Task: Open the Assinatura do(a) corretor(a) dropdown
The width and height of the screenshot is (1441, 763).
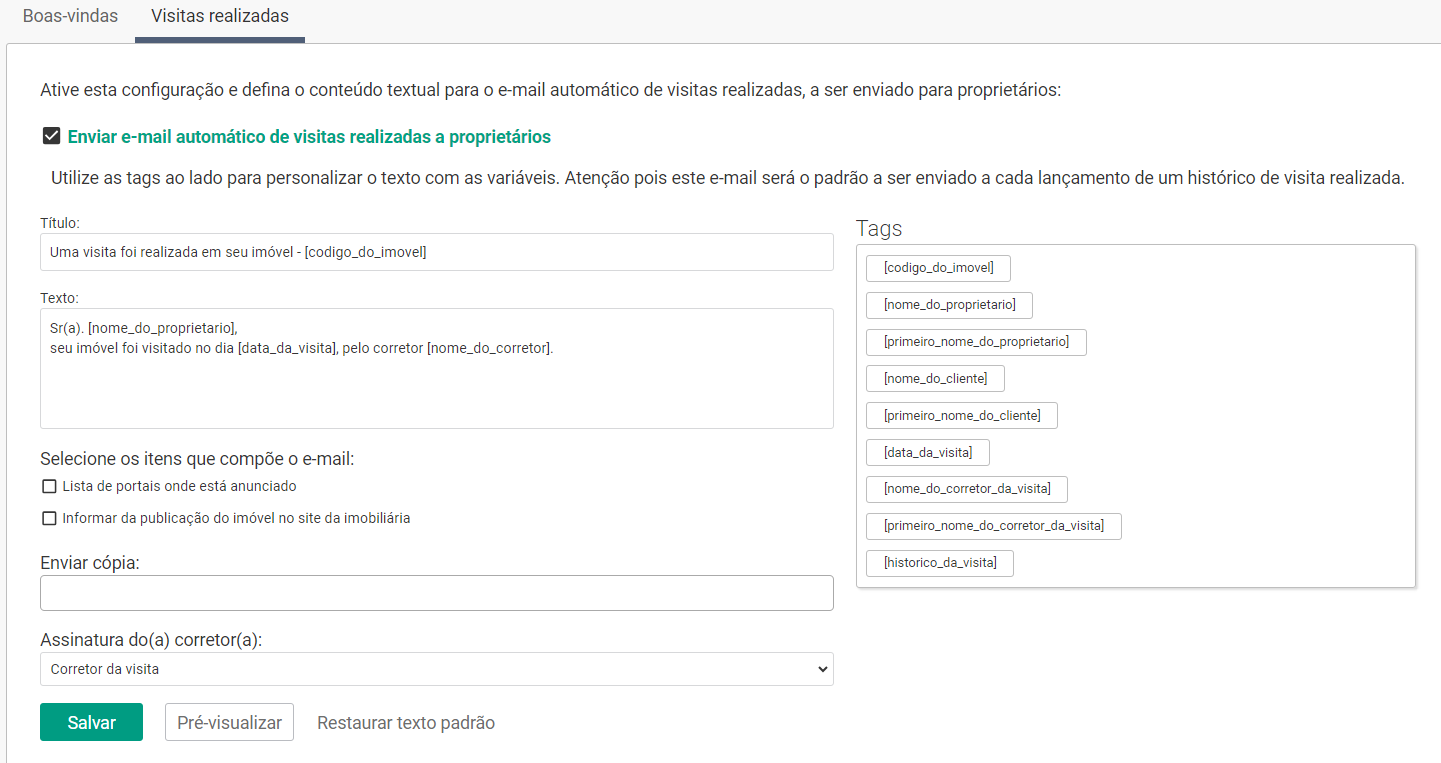Action: [x=436, y=669]
